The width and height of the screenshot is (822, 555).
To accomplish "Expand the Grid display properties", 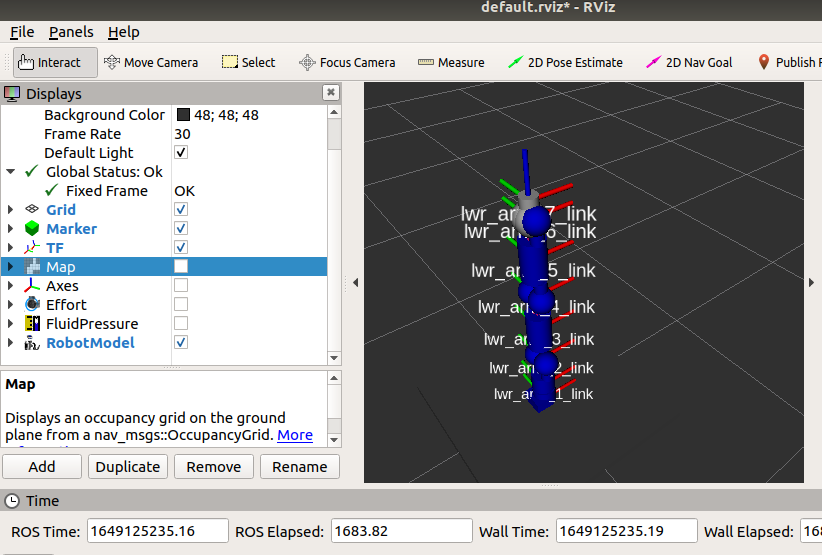I will [x=10, y=210].
